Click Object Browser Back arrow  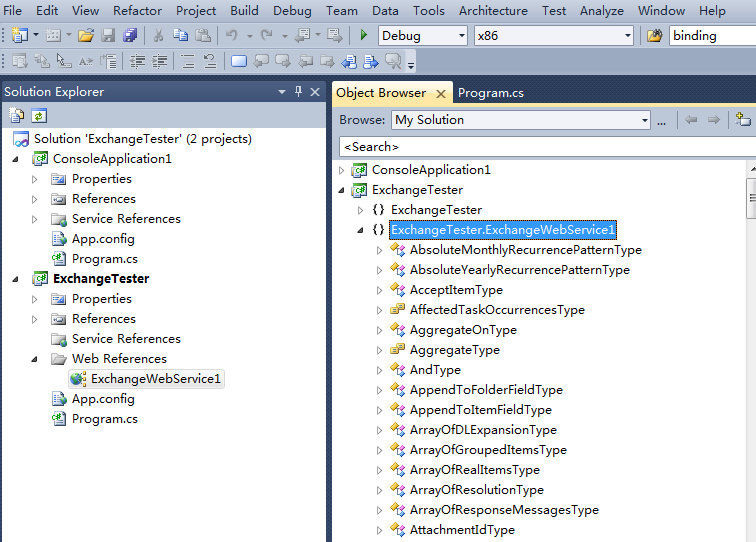pos(691,120)
